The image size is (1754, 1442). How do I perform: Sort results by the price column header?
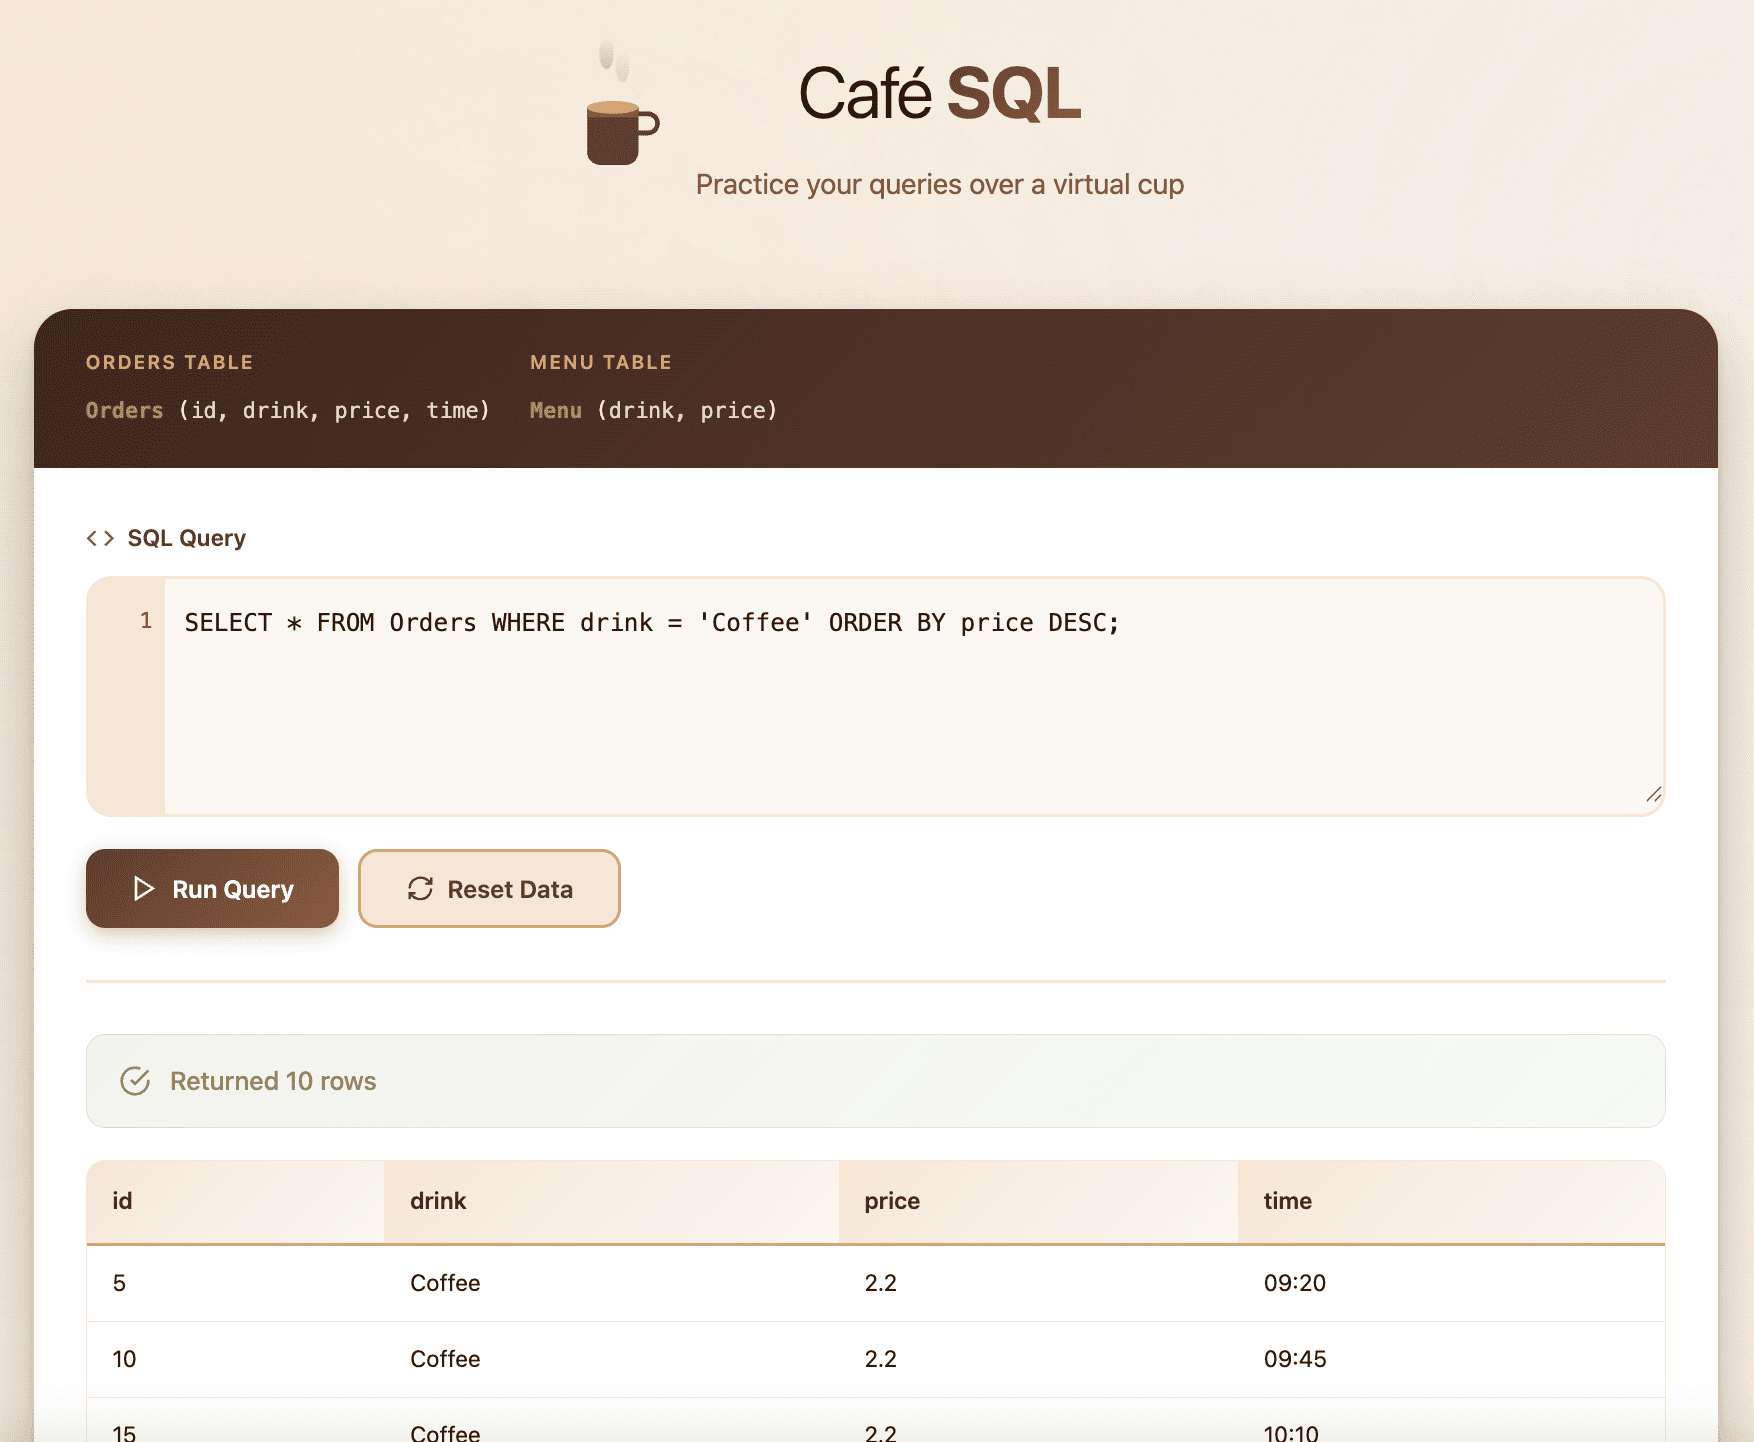tap(890, 1201)
